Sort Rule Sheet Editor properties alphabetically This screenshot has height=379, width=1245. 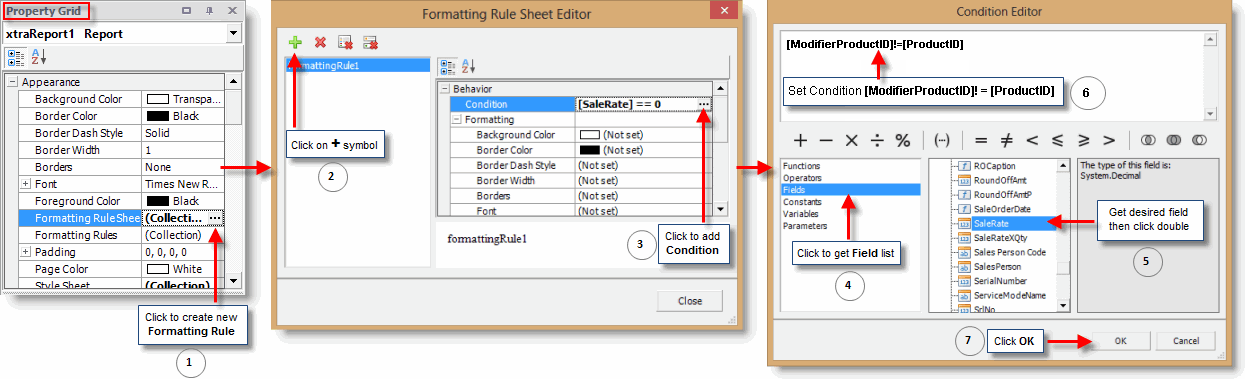469,65
